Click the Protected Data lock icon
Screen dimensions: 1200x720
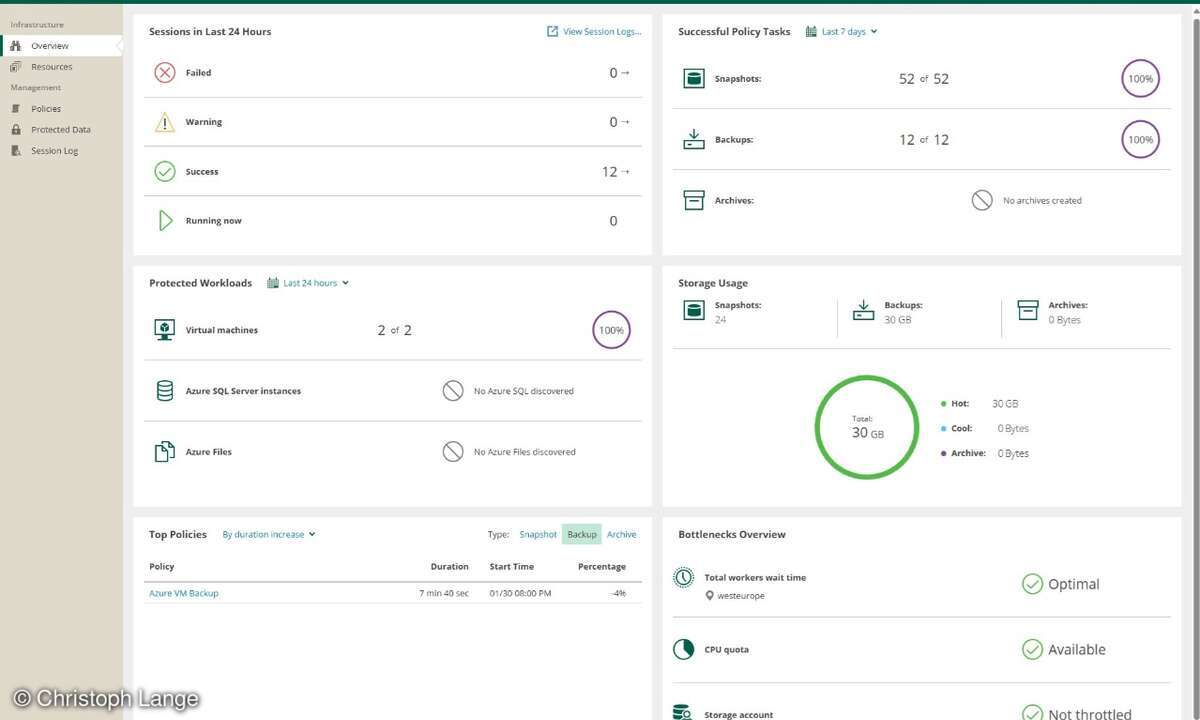pos(16,130)
